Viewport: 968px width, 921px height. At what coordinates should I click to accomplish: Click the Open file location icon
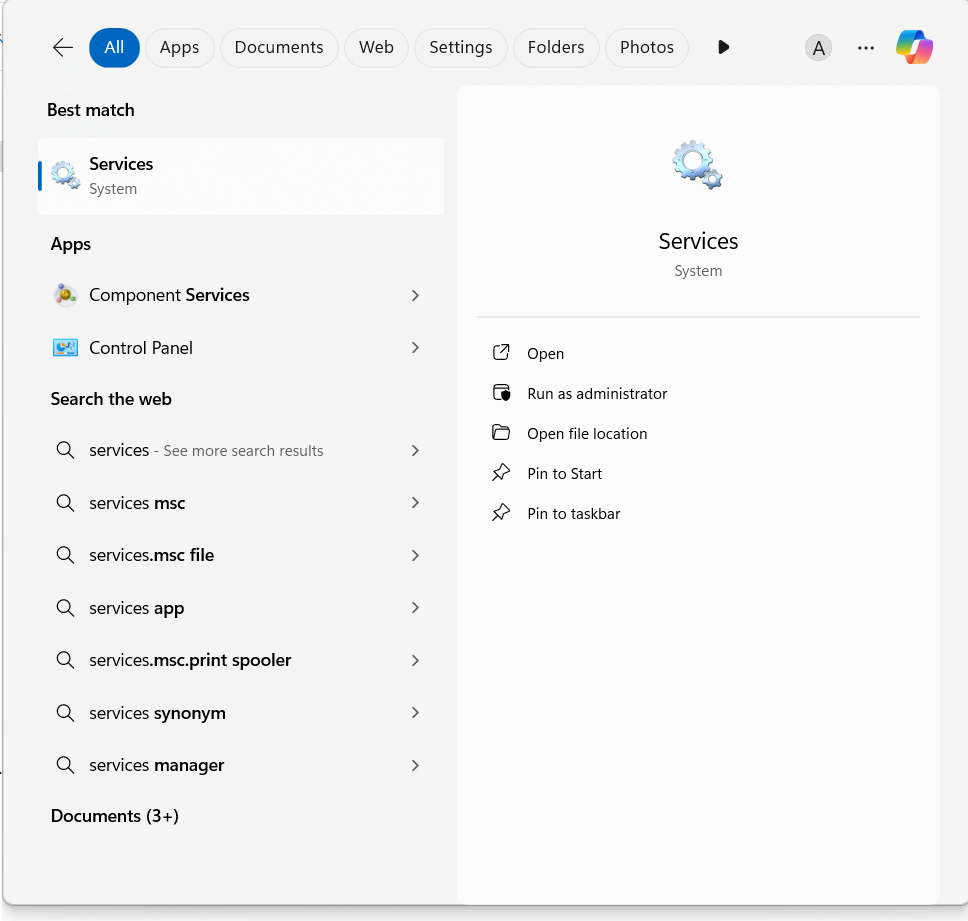502,433
